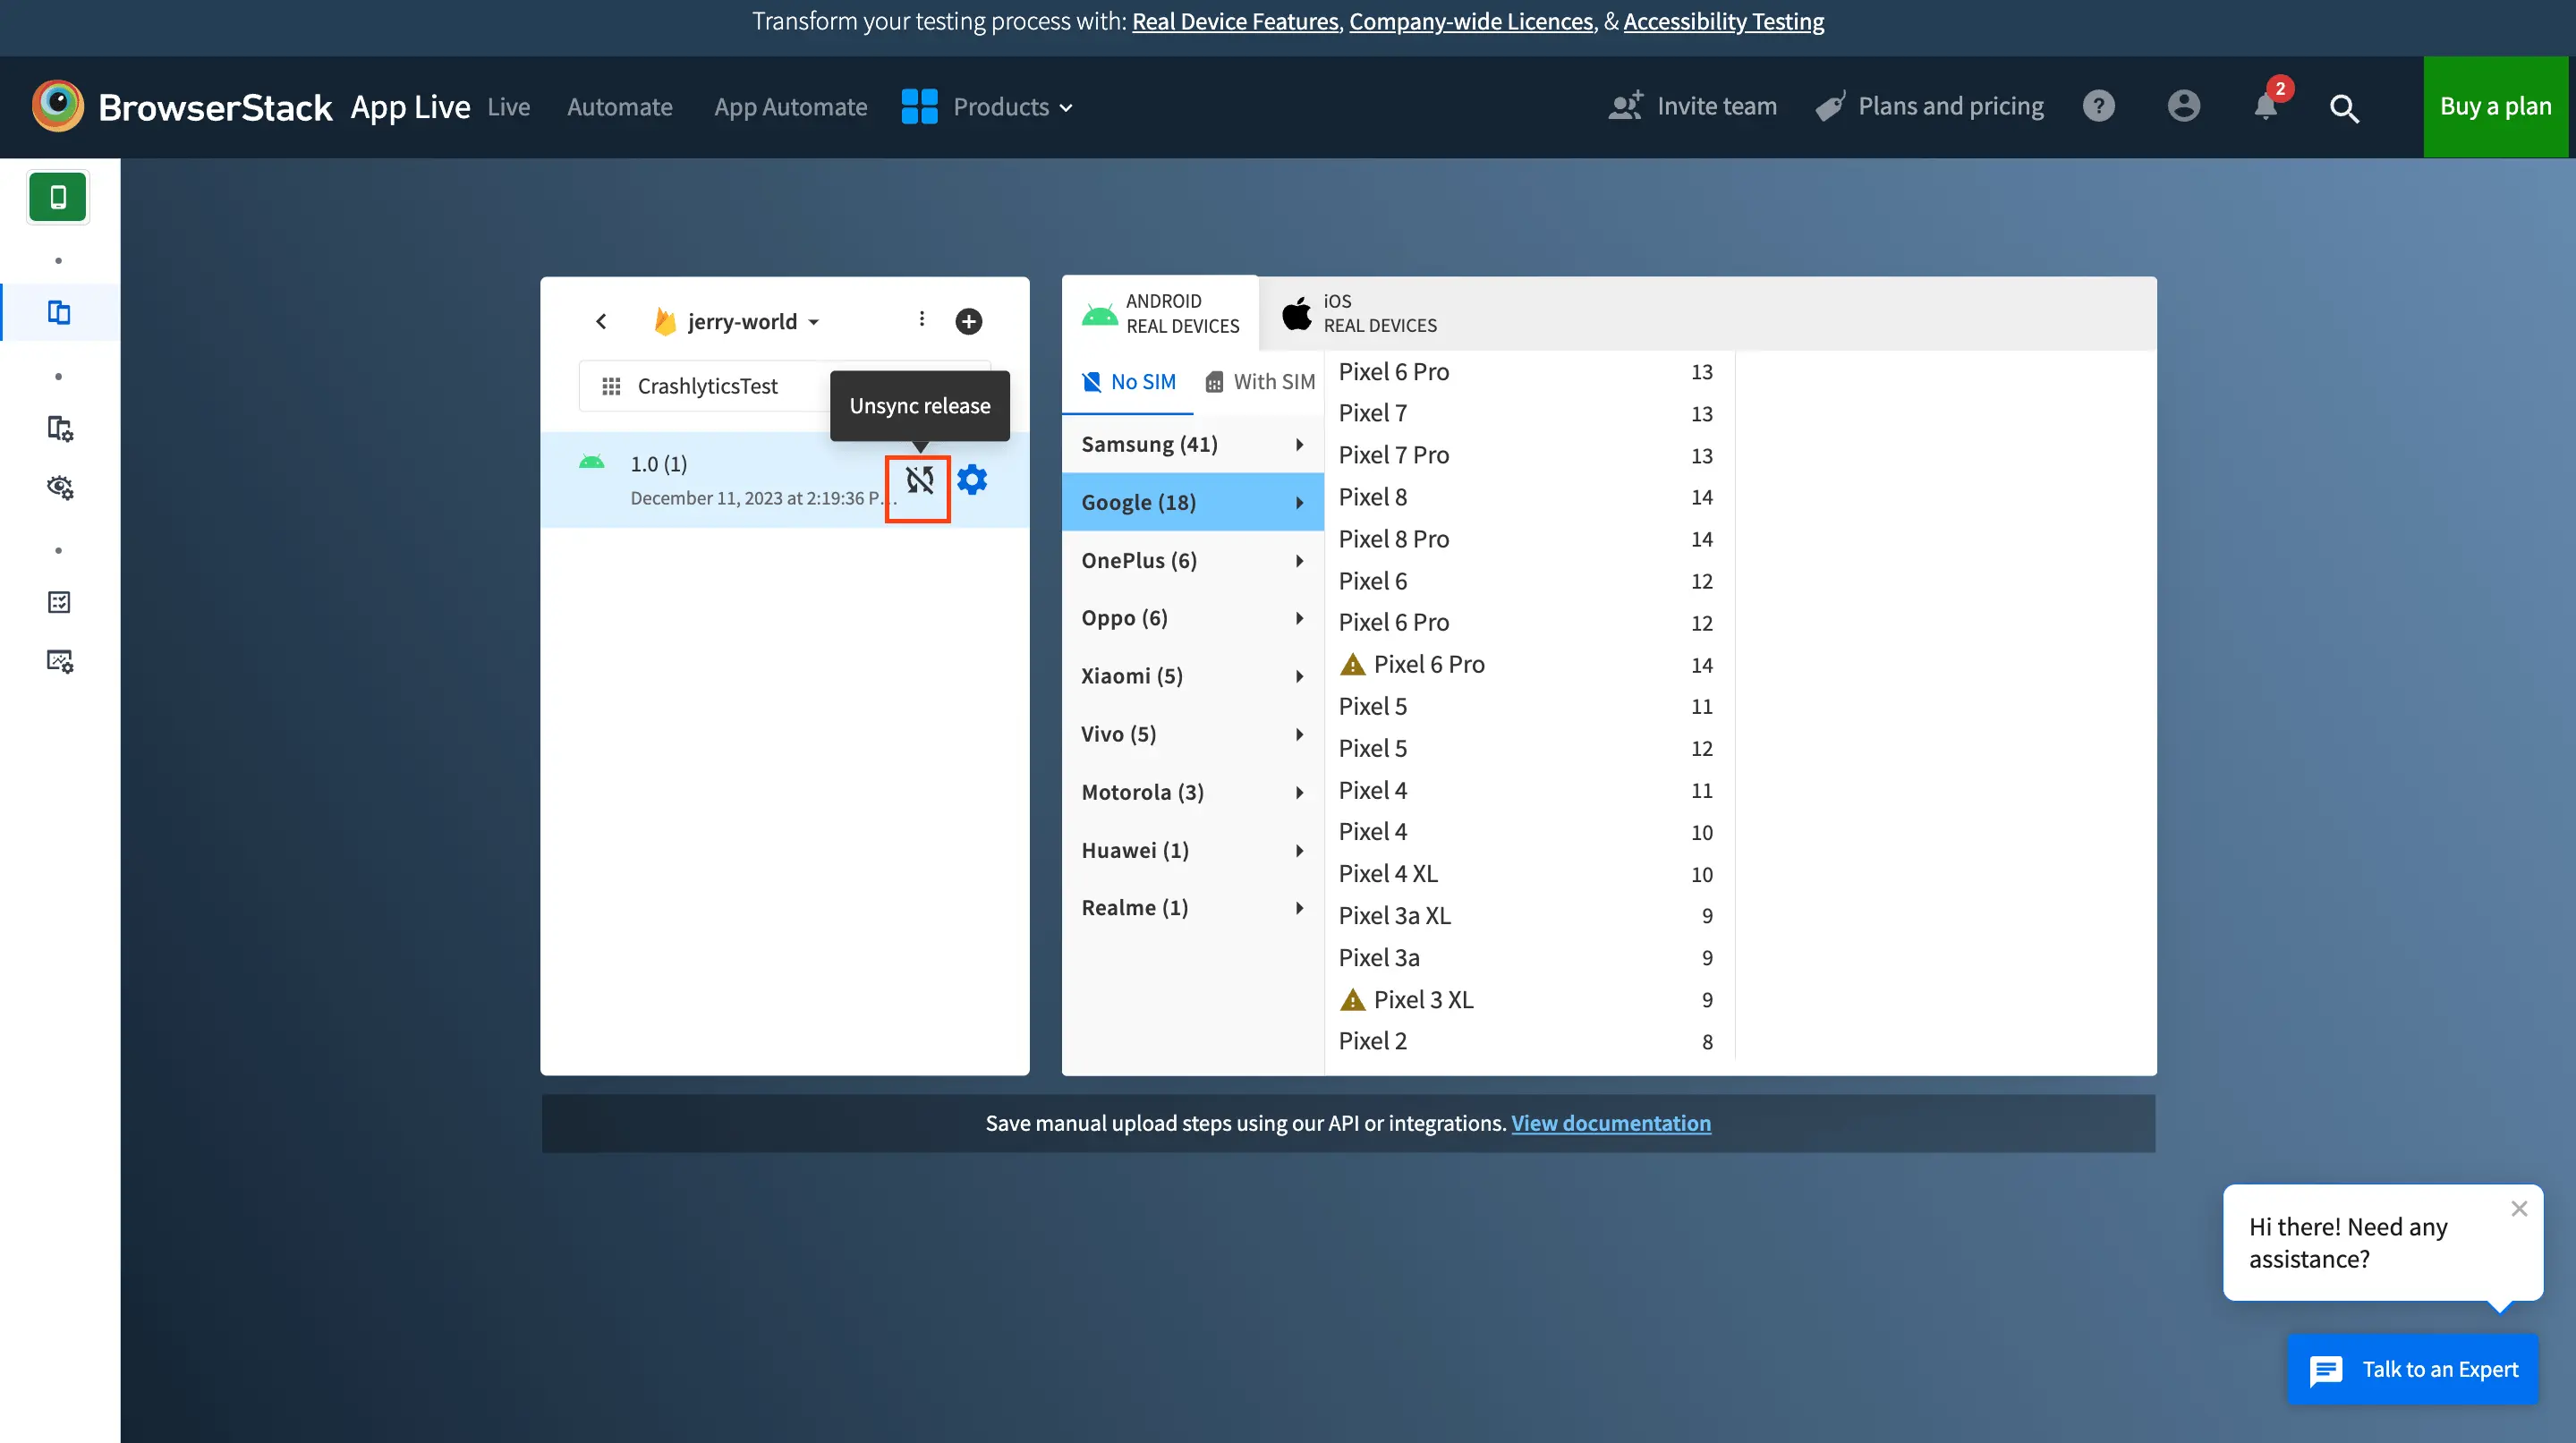Open App Automate in navigation

(790, 107)
